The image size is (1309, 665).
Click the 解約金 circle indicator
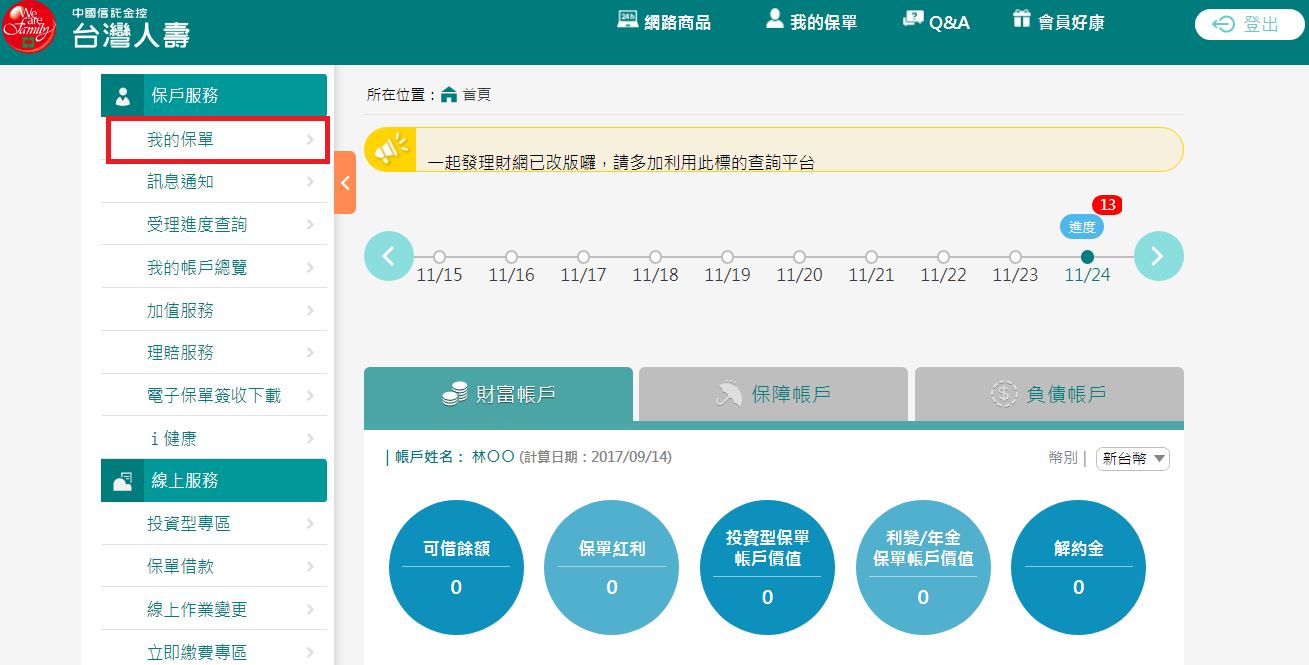point(1078,567)
